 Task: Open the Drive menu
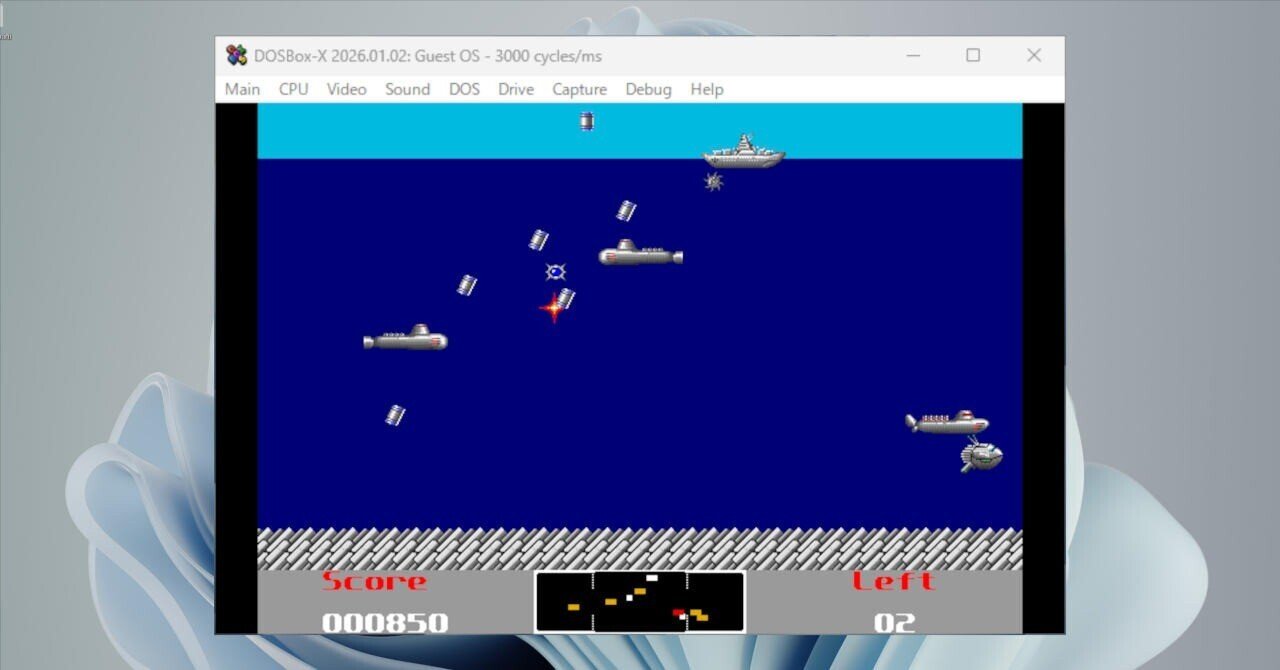(x=515, y=89)
